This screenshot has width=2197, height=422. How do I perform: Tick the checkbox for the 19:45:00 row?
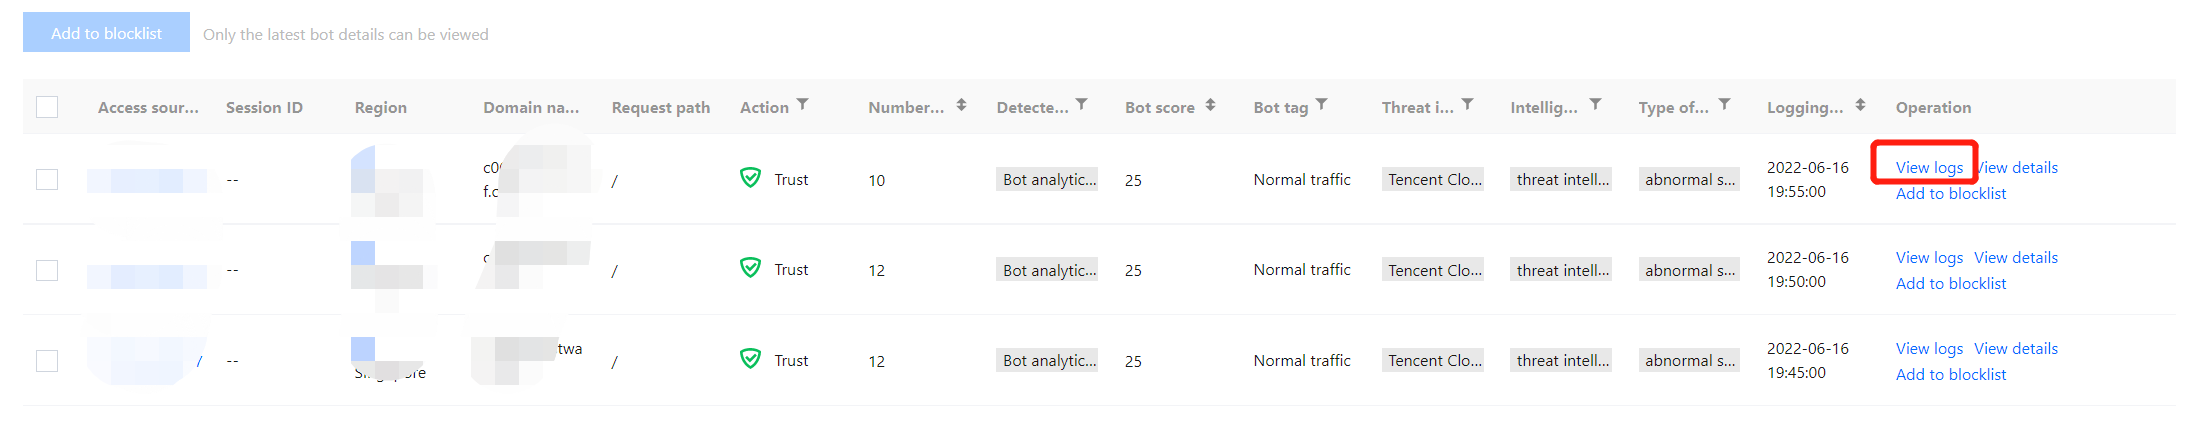[47, 361]
